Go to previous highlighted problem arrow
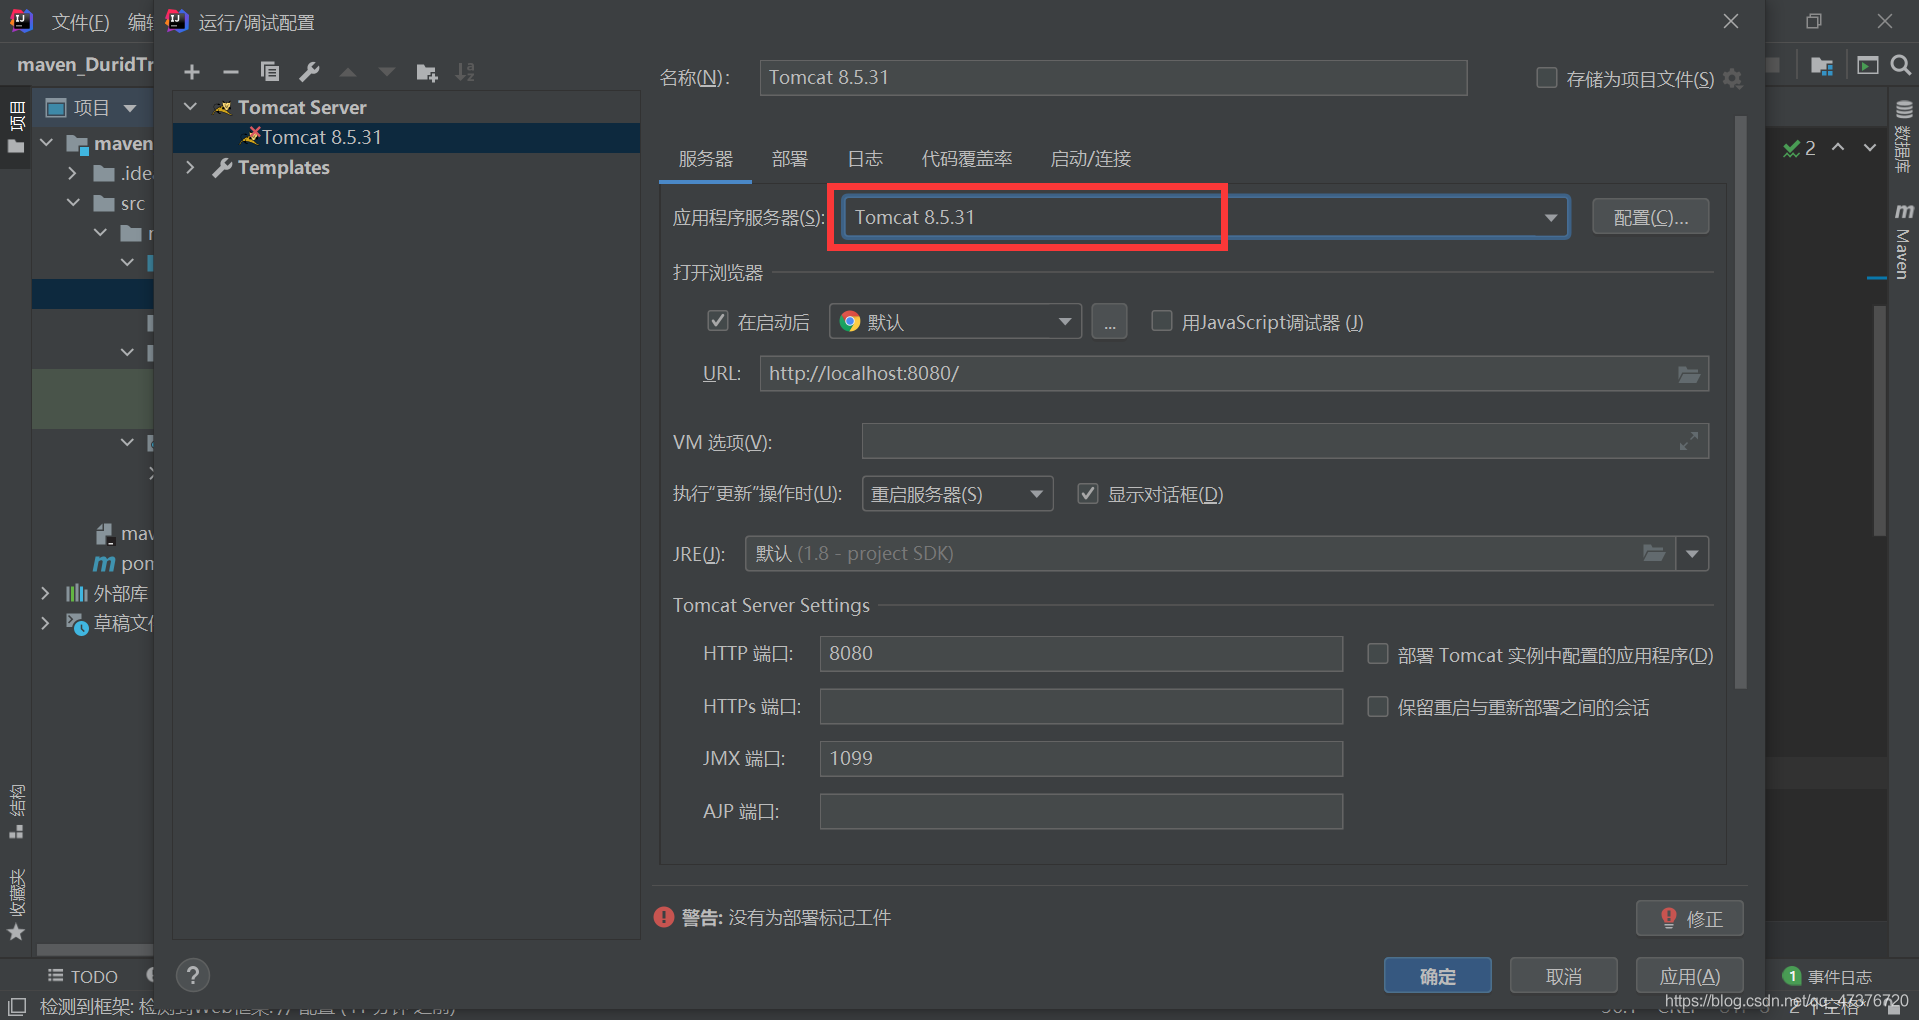The width and height of the screenshot is (1919, 1020). pyautogui.click(x=1838, y=148)
